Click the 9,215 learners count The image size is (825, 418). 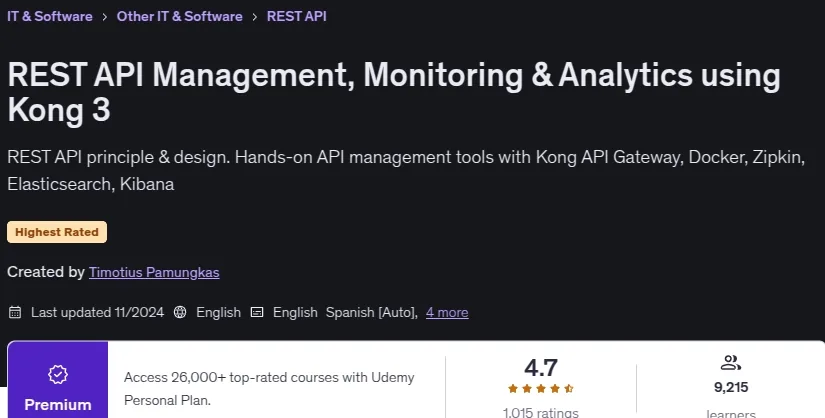pyautogui.click(x=731, y=387)
